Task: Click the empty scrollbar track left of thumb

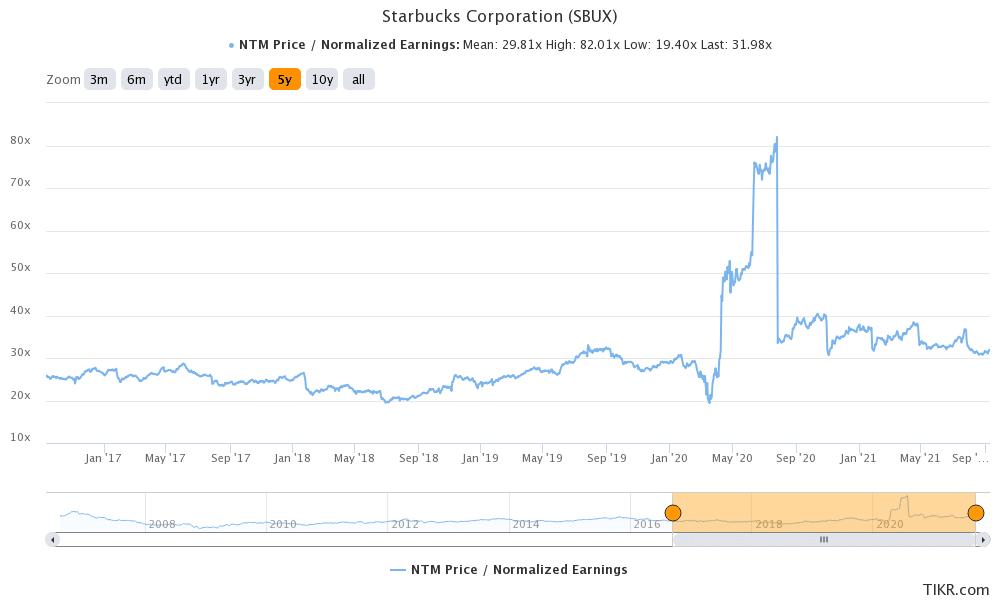Action: point(367,540)
